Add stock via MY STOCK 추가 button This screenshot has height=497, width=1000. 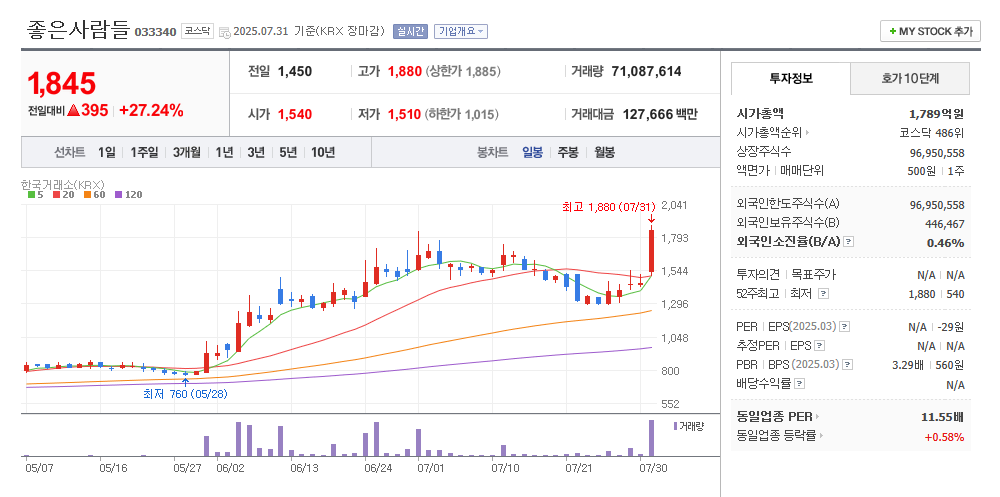pos(930,31)
